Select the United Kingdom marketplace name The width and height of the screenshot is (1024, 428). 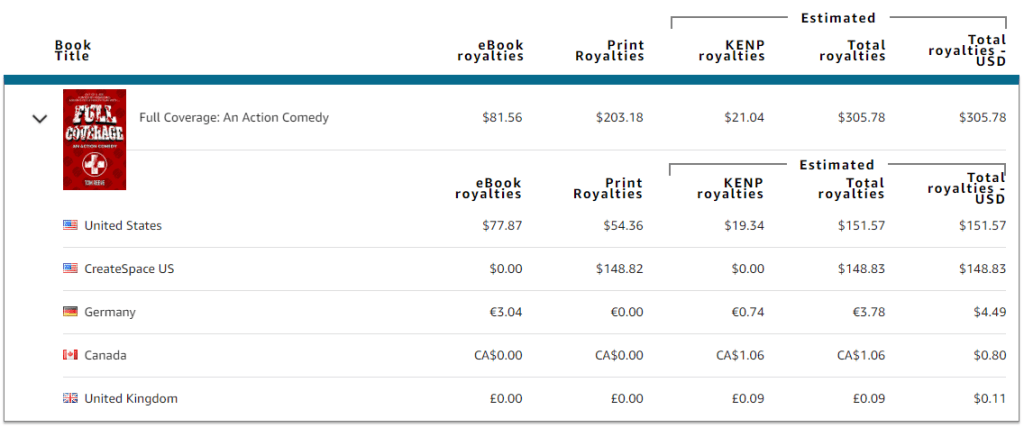pos(131,399)
